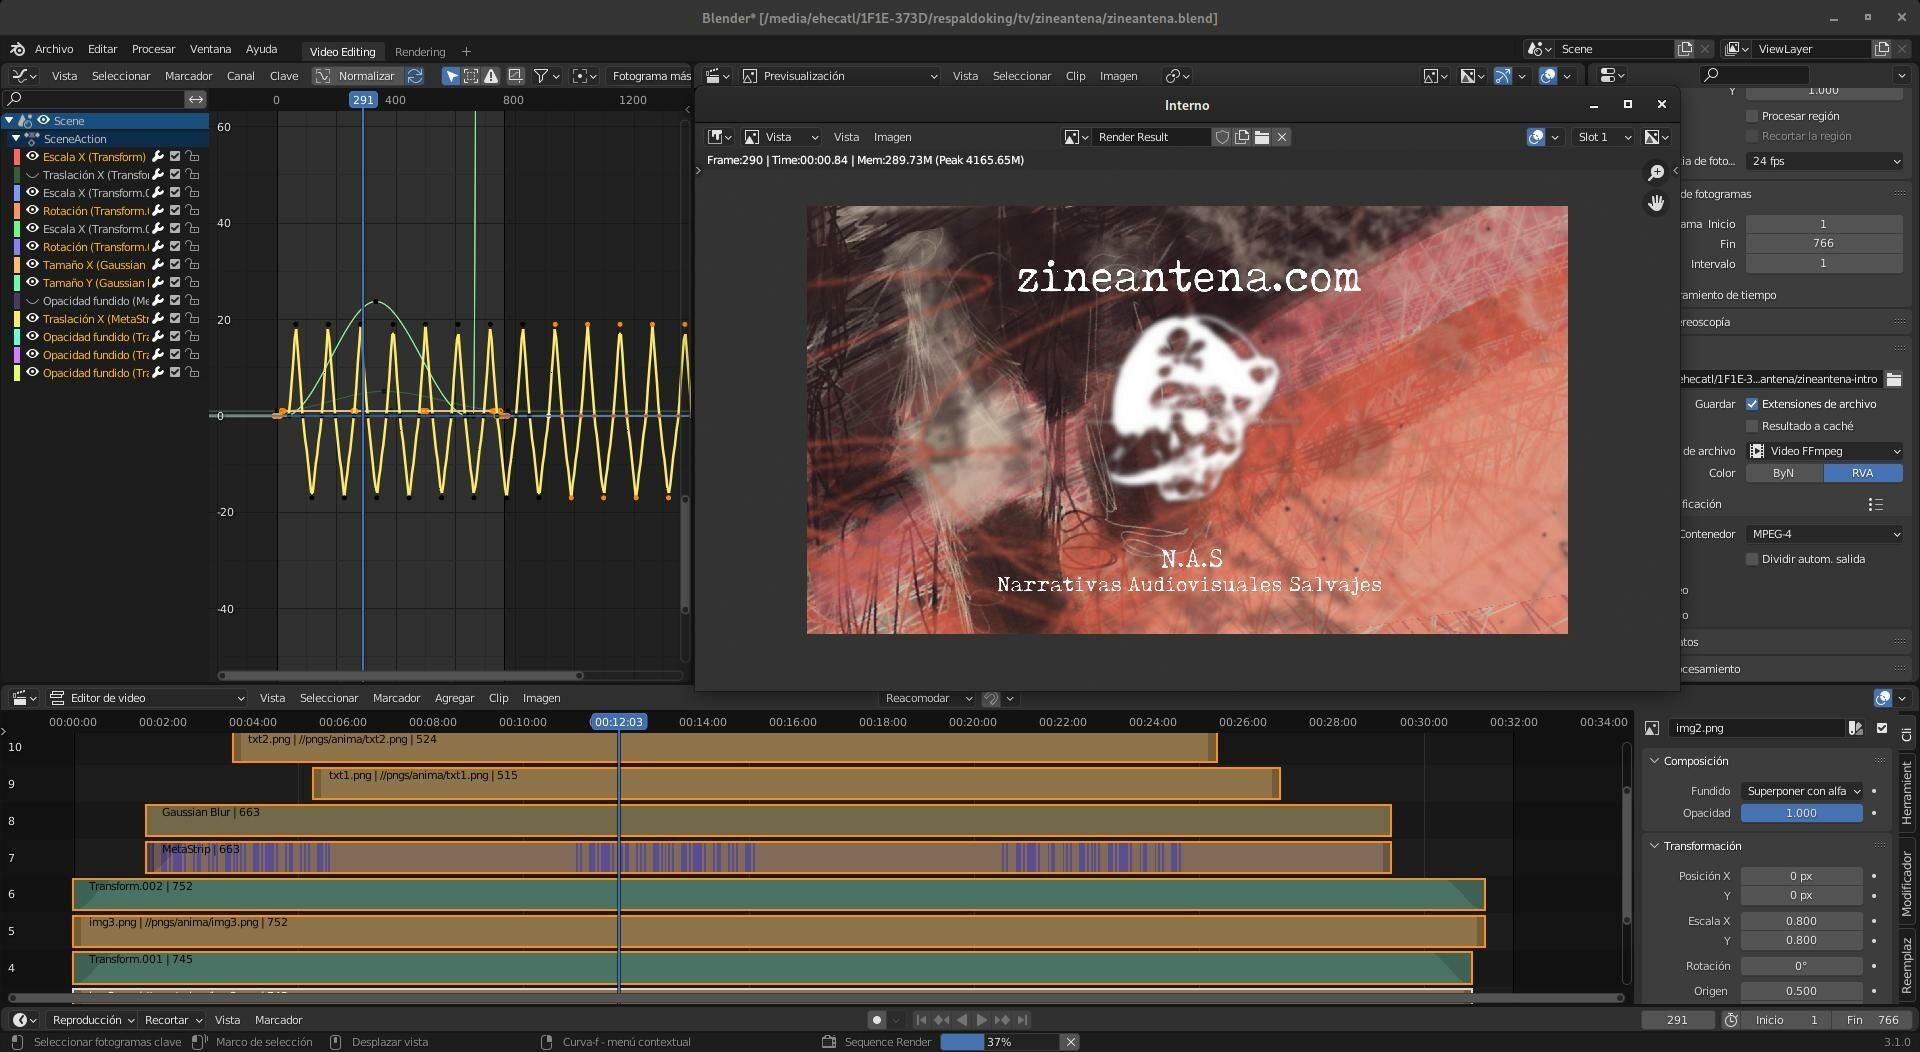Click the Opacidad 1.000 slider
The image size is (1920, 1052).
[x=1800, y=813]
